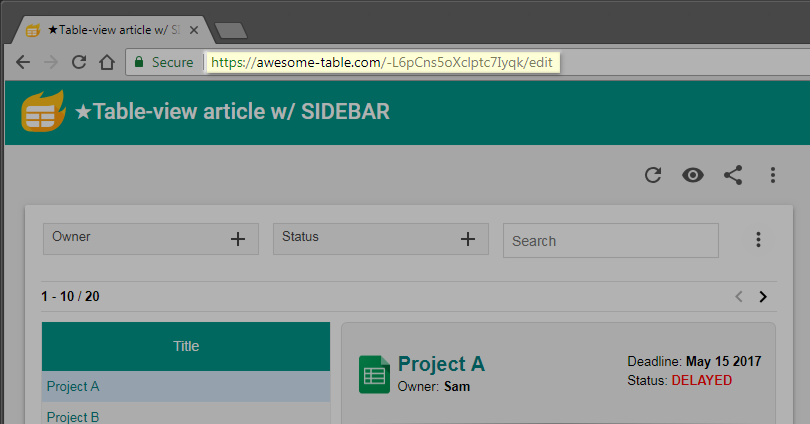Click the green Secure padlock icon
Viewport: 810px width, 424px height.
[x=139, y=62]
